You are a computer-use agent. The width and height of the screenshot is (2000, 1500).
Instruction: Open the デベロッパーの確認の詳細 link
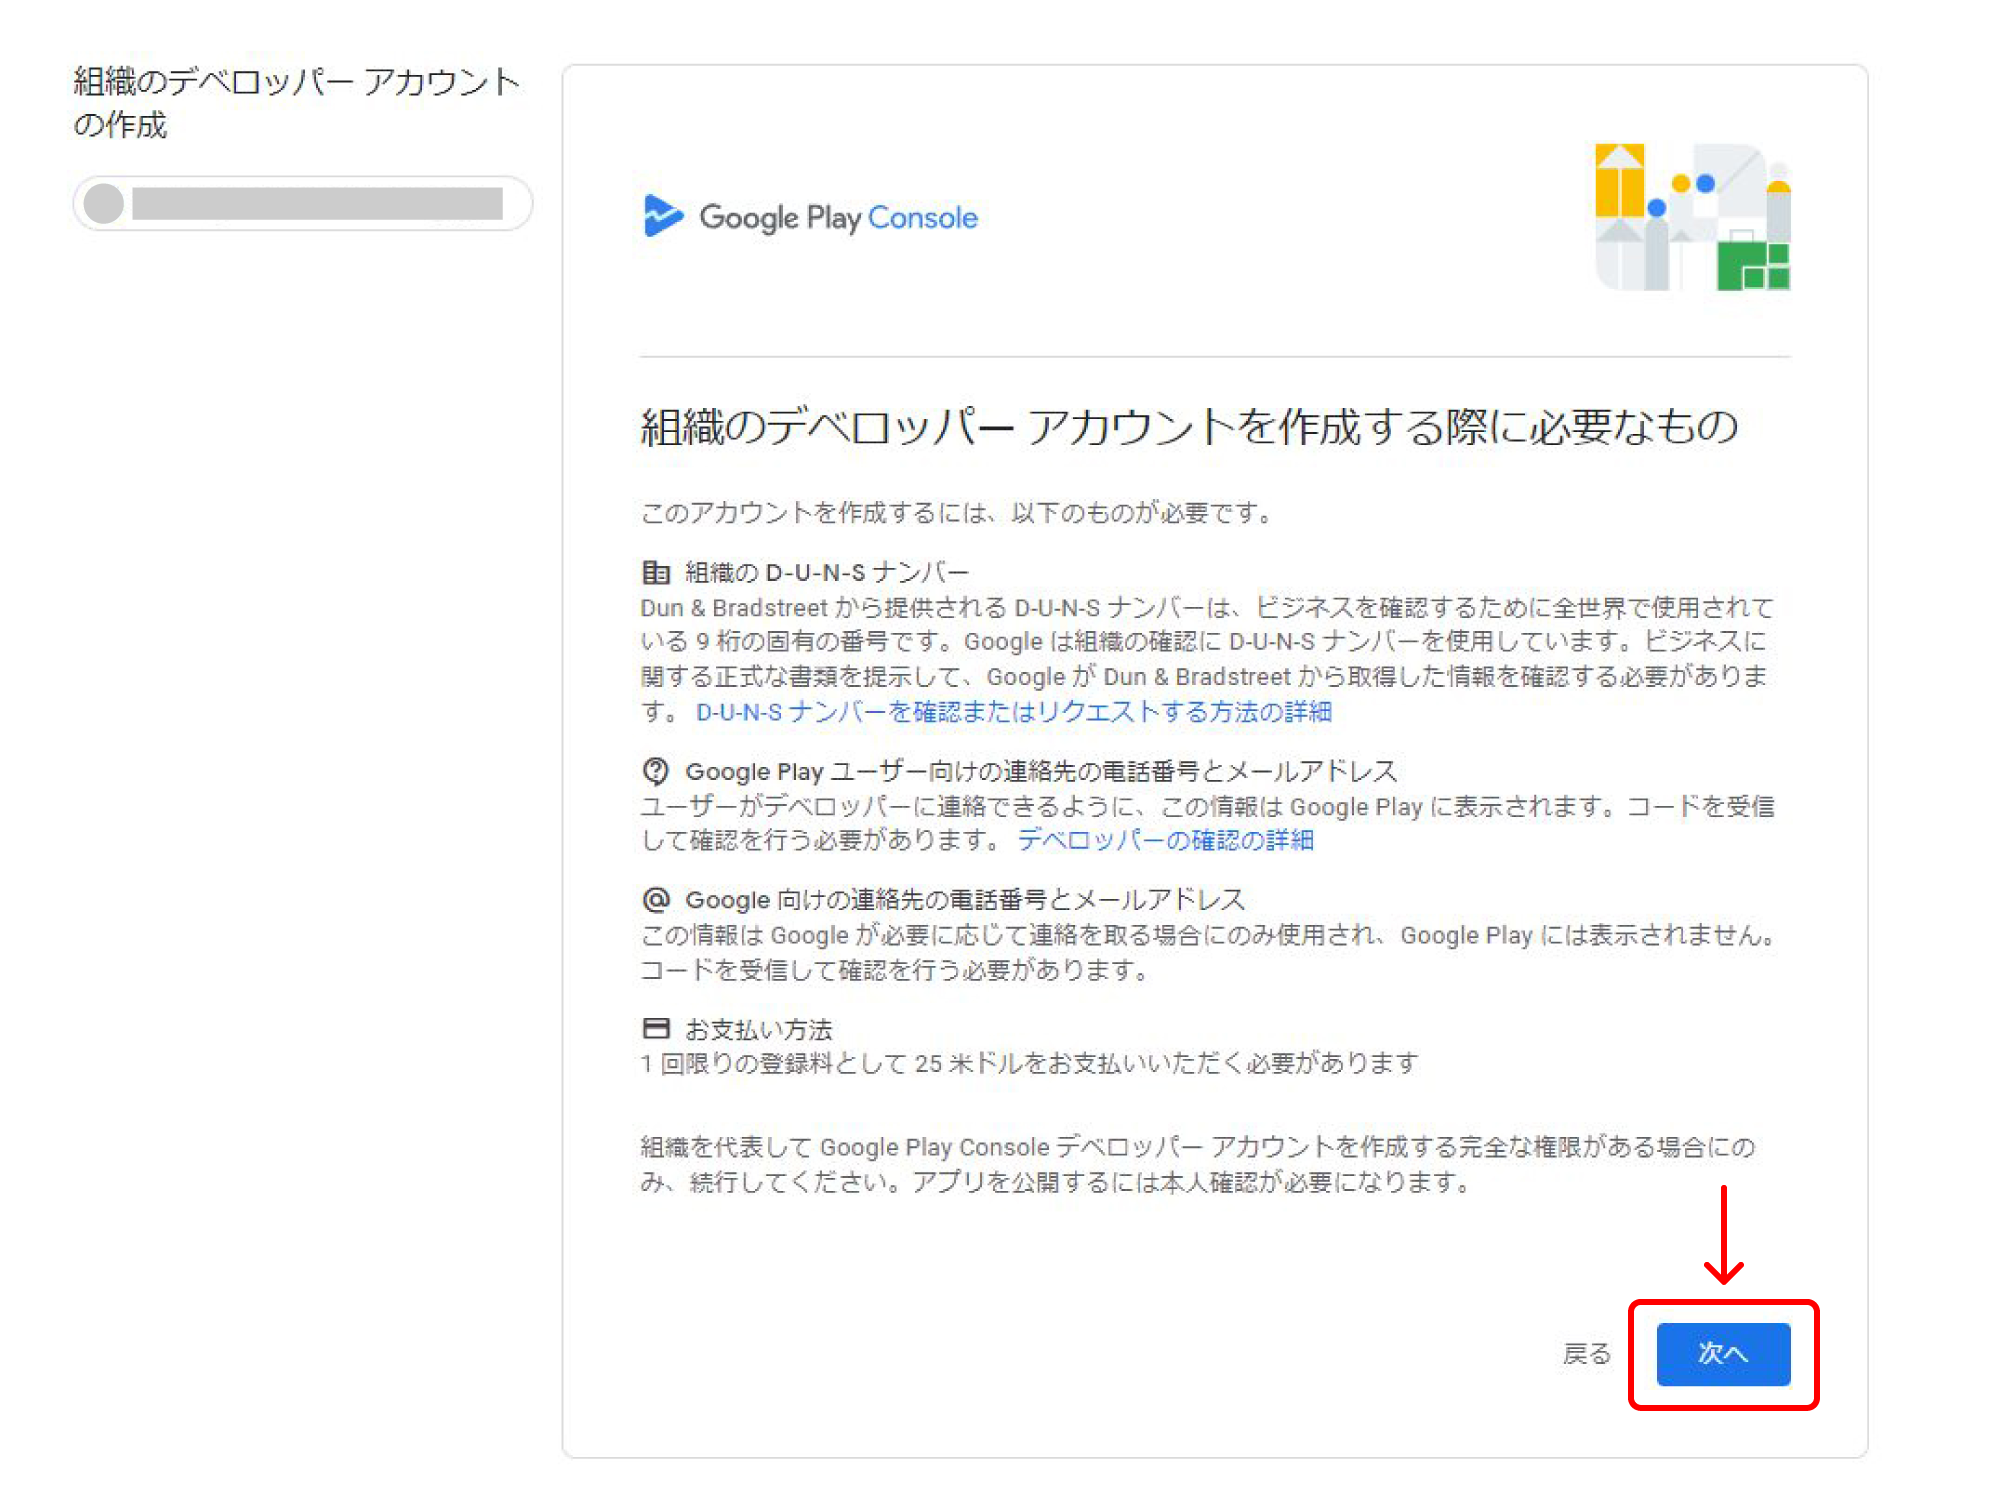point(1165,840)
